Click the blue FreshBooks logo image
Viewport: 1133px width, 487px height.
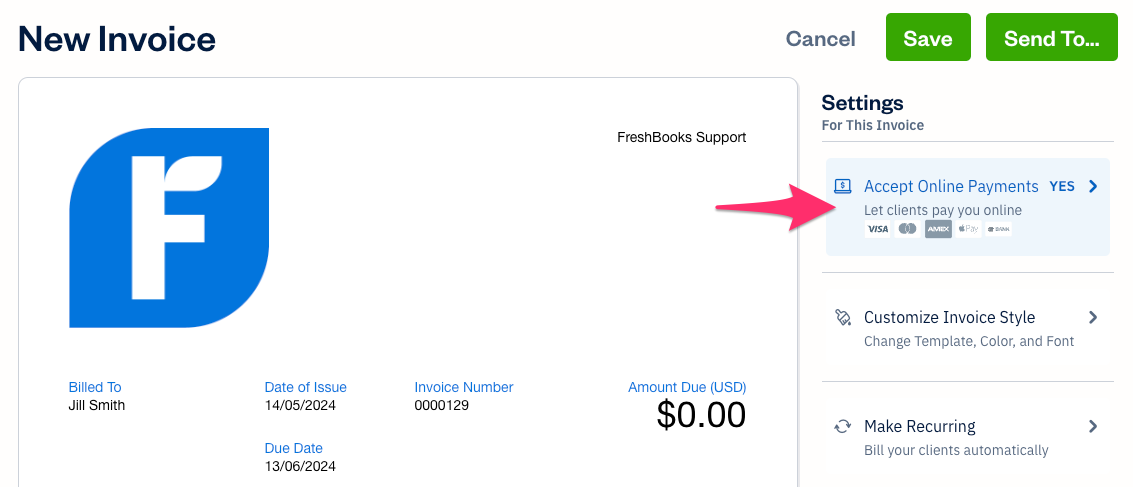click(x=169, y=228)
